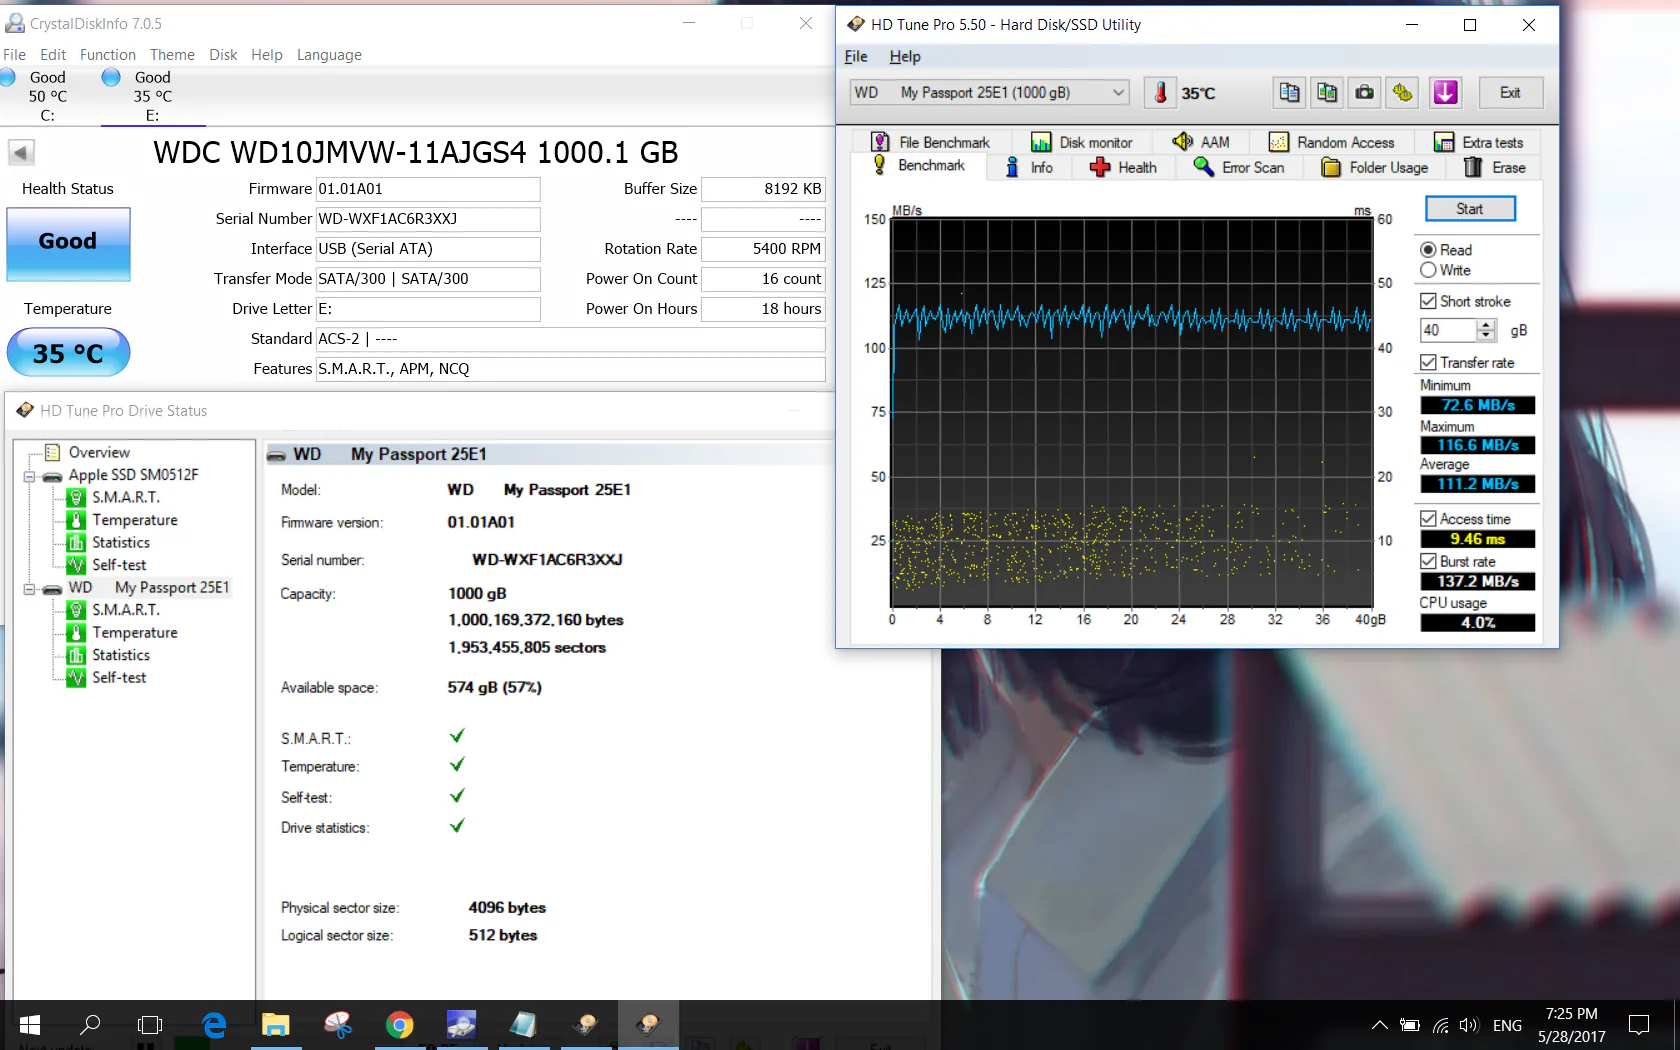The image size is (1680, 1050).
Task: Open Help menu in HD Tune Pro
Action: [905, 57]
